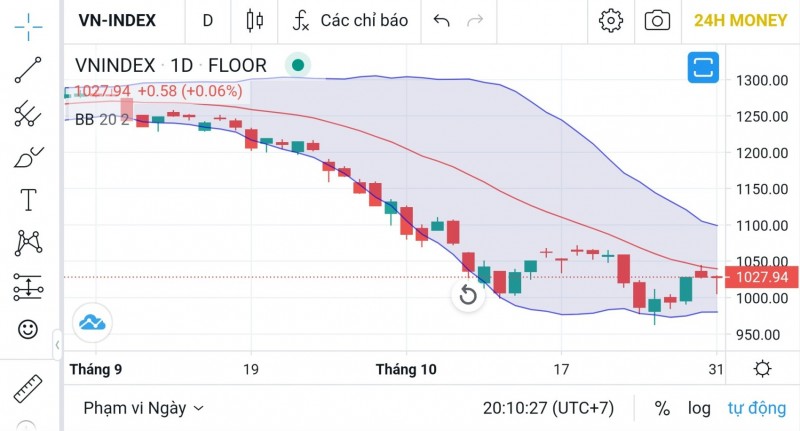This screenshot has height=431, width=800.
Task: Open "Các chỉ báo" indicators menu
Action: [350, 20]
